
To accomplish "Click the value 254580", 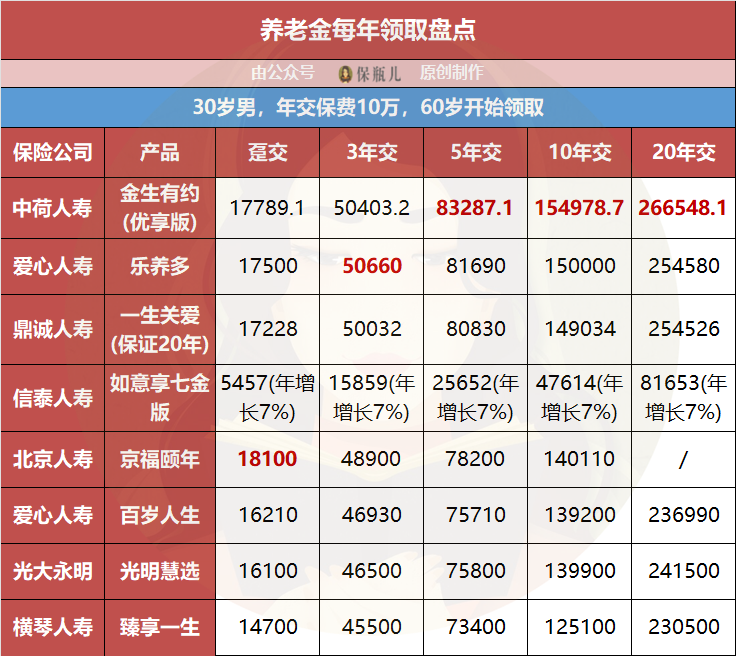I will (x=684, y=266).
